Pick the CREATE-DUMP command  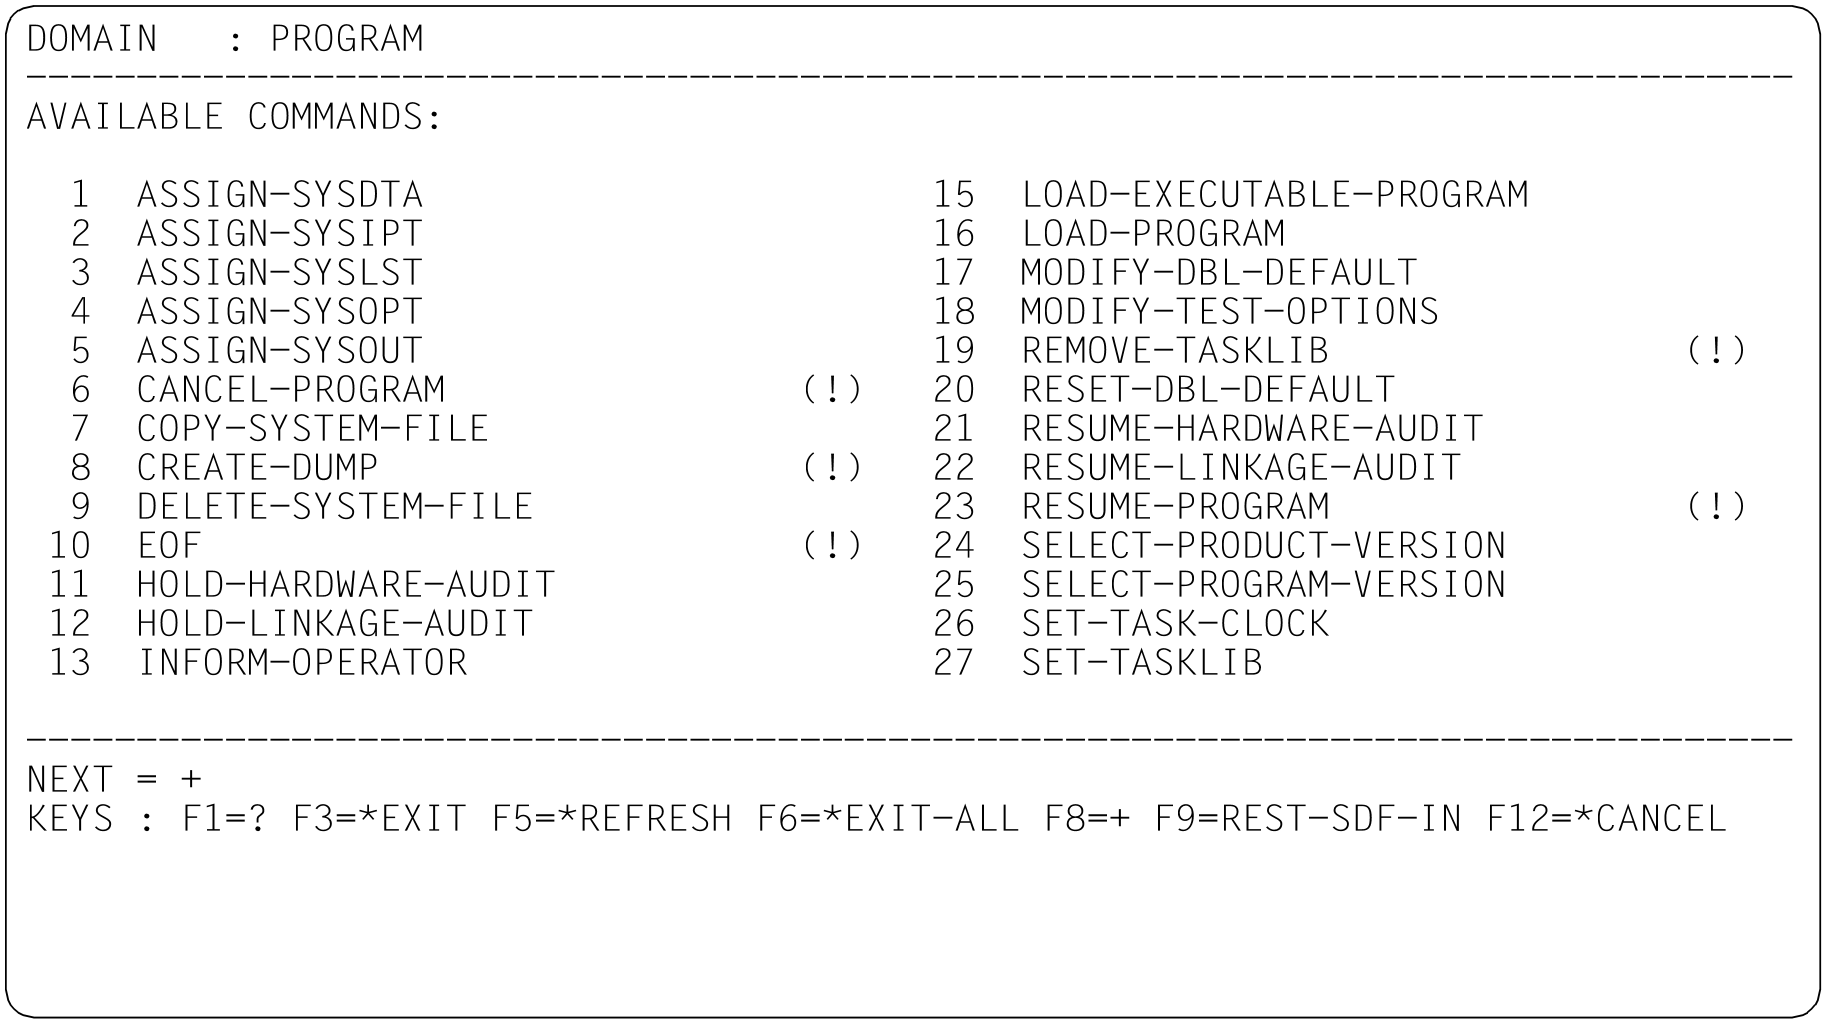pyautogui.click(x=258, y=467)
